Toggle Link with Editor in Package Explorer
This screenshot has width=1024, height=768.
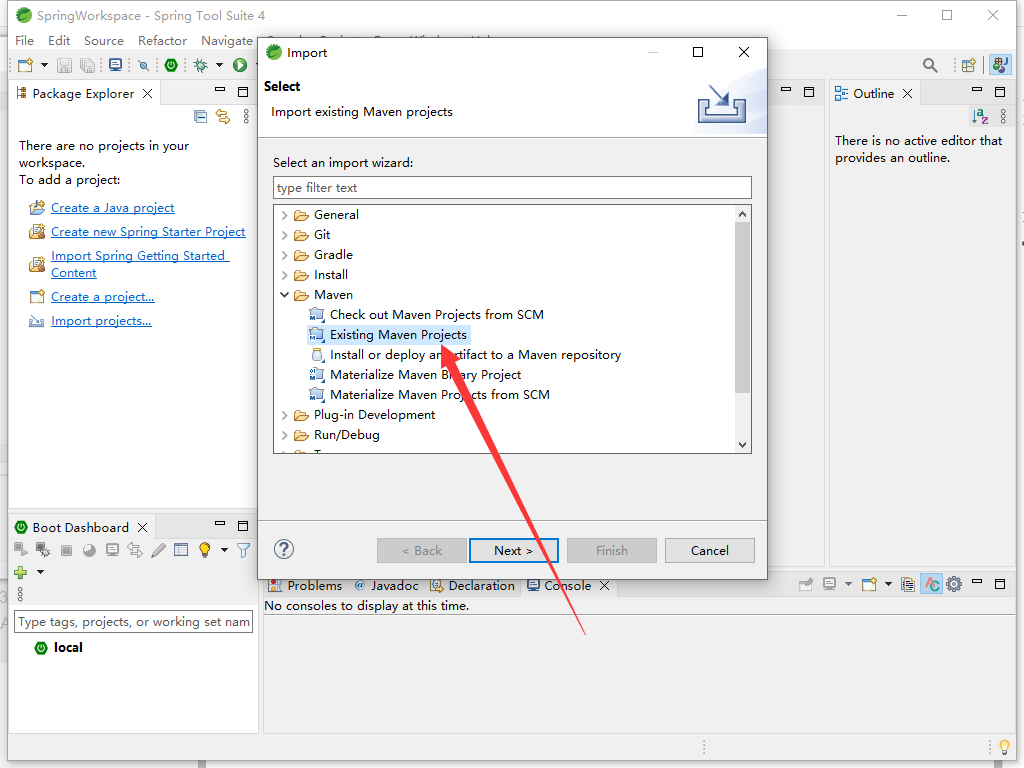click(x=223, y=117)
